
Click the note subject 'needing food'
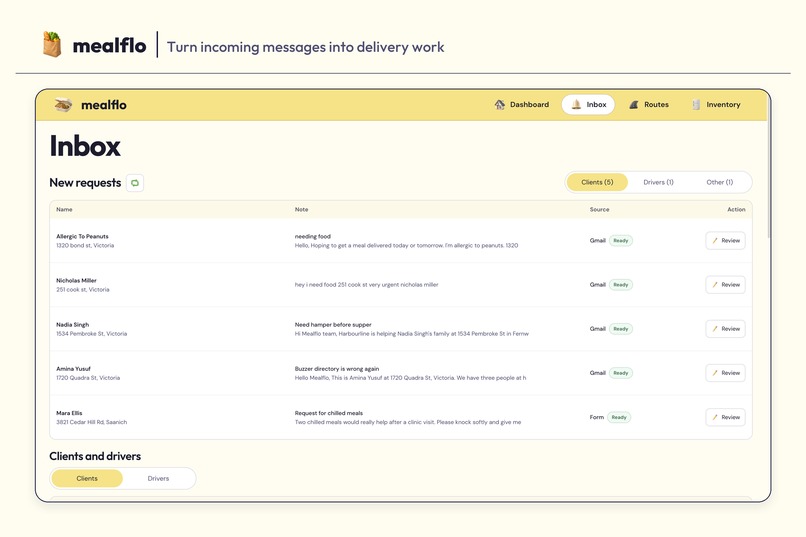[313, 236]
